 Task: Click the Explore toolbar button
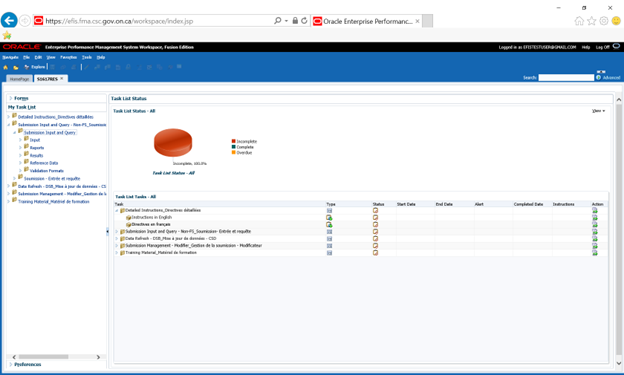pos(35,67)
